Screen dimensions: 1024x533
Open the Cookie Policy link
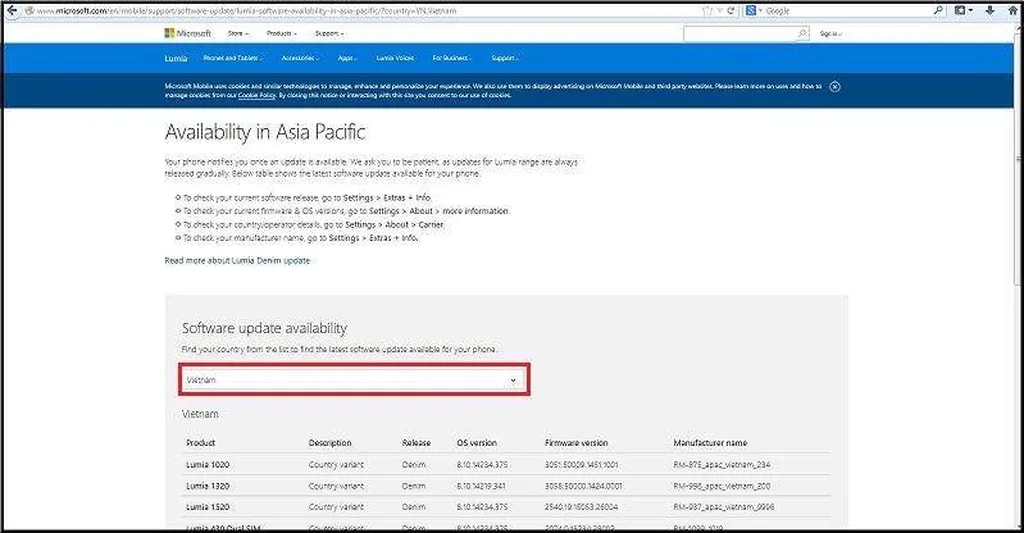point(256,94)
